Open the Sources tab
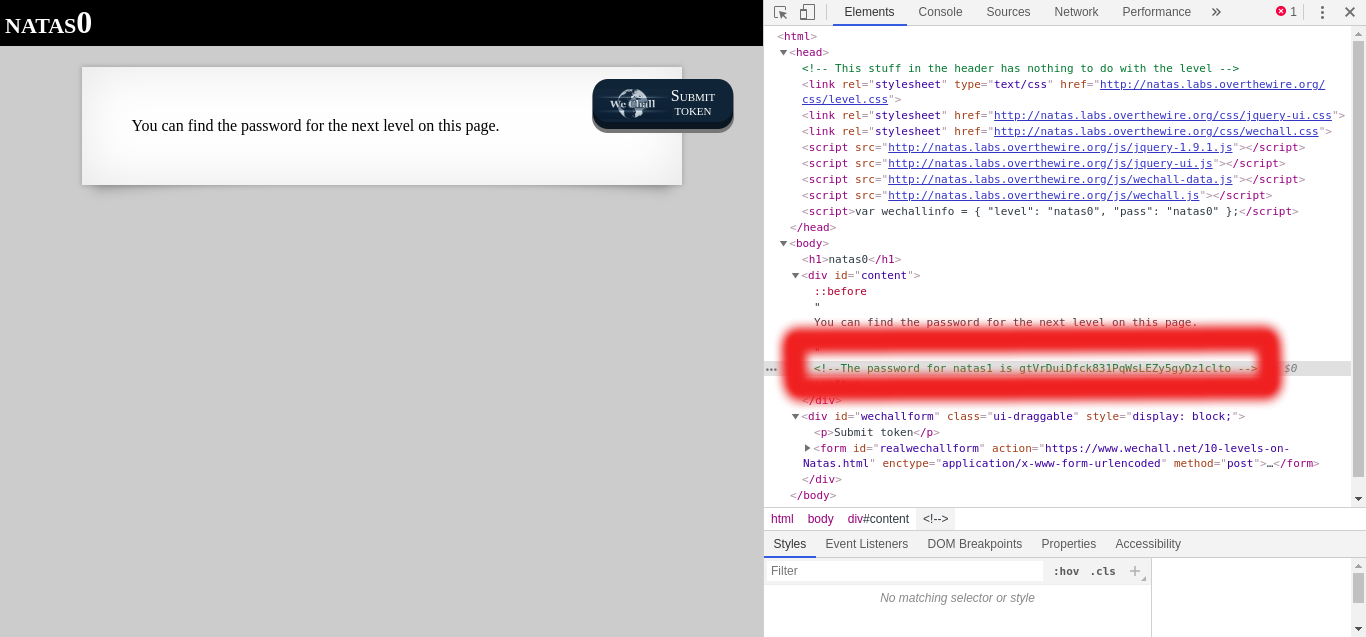Image resolution: width=1366 pixels, height=637 pixels. [x=1008, y=12]
